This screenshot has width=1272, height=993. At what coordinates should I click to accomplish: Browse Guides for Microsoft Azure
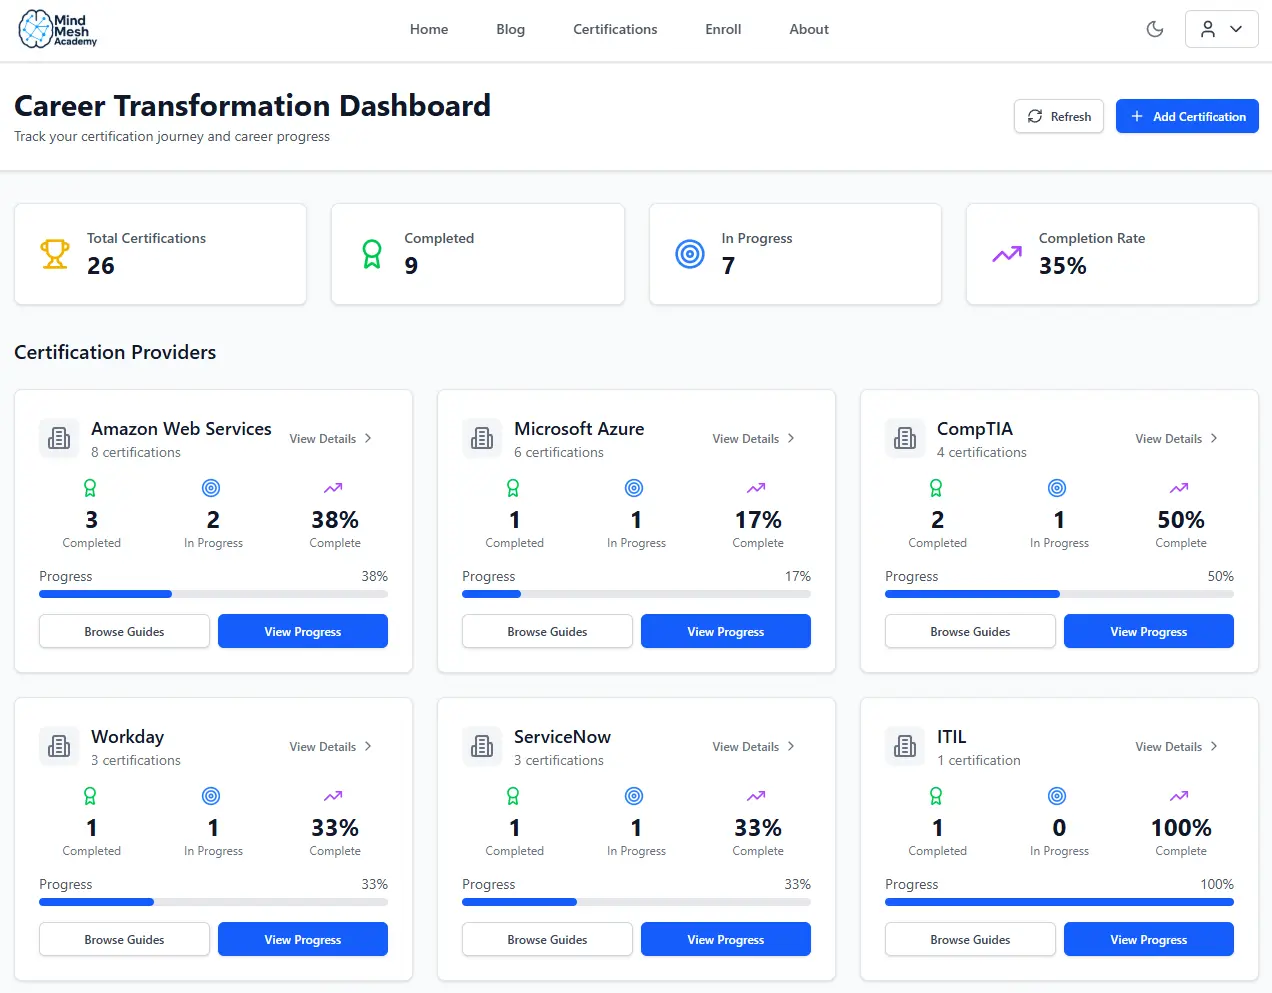[547, 631]
